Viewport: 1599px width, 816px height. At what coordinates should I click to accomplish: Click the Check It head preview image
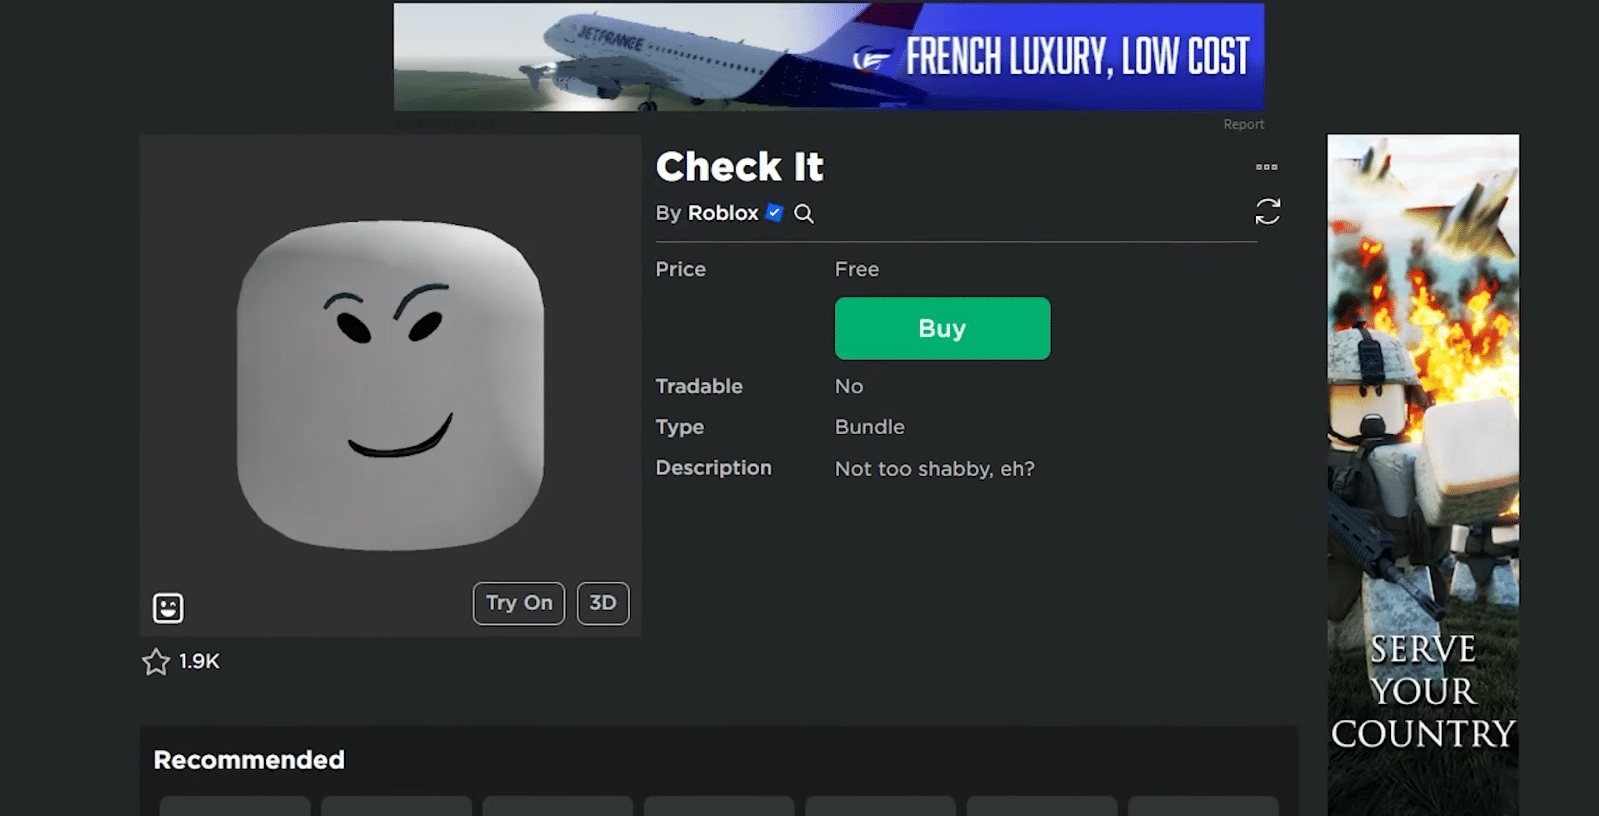[391, 385]
